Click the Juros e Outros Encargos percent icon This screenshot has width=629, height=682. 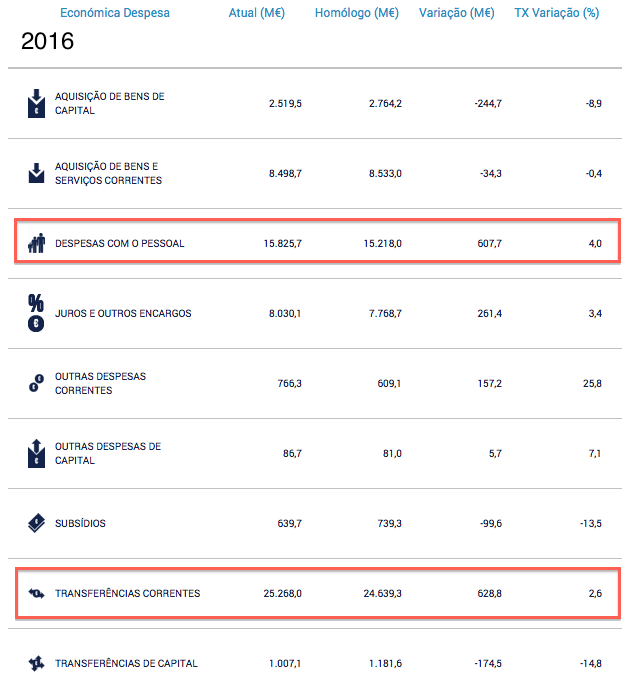pyautogui.click(x=36, y=313)
